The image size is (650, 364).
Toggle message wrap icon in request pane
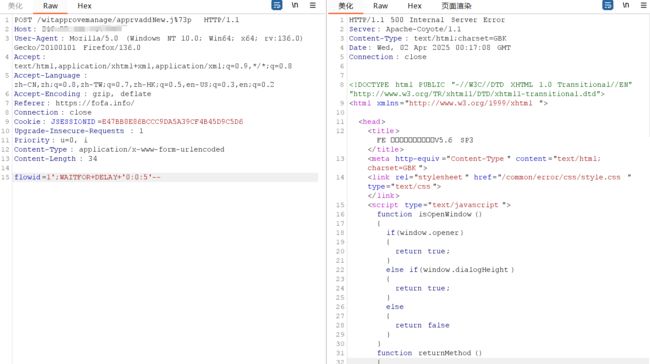[x=276, y=5]
